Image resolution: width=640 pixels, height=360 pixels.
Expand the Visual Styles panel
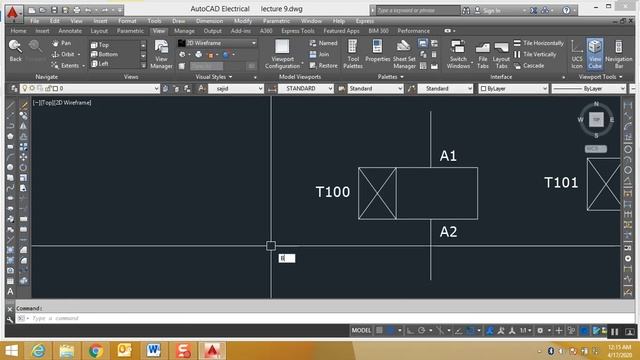coord(214,77)
